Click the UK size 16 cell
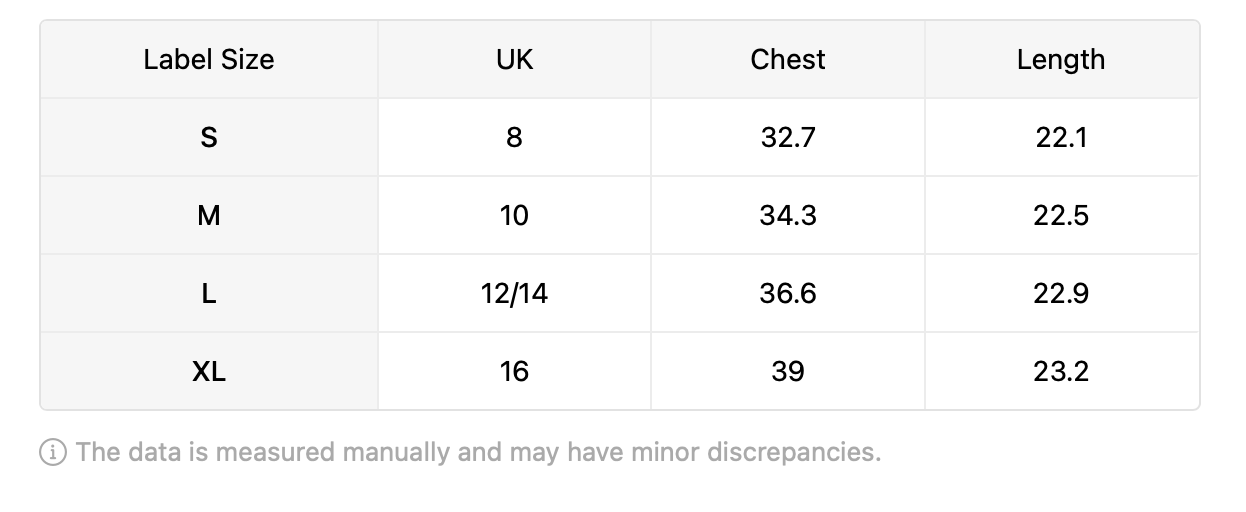This screenshot has width=1246, height=512. pos(514,371)
